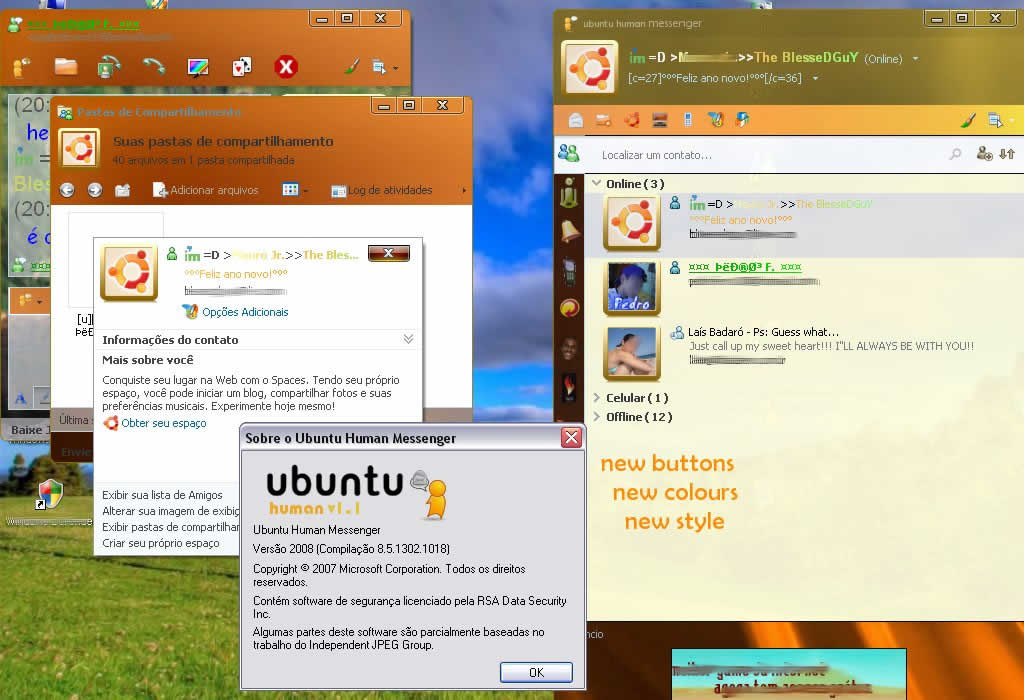The image size is (1024, 700).
Task: Close the Sobre o Ubuntu Human Messenger dialog
Action: pos(571,438)
